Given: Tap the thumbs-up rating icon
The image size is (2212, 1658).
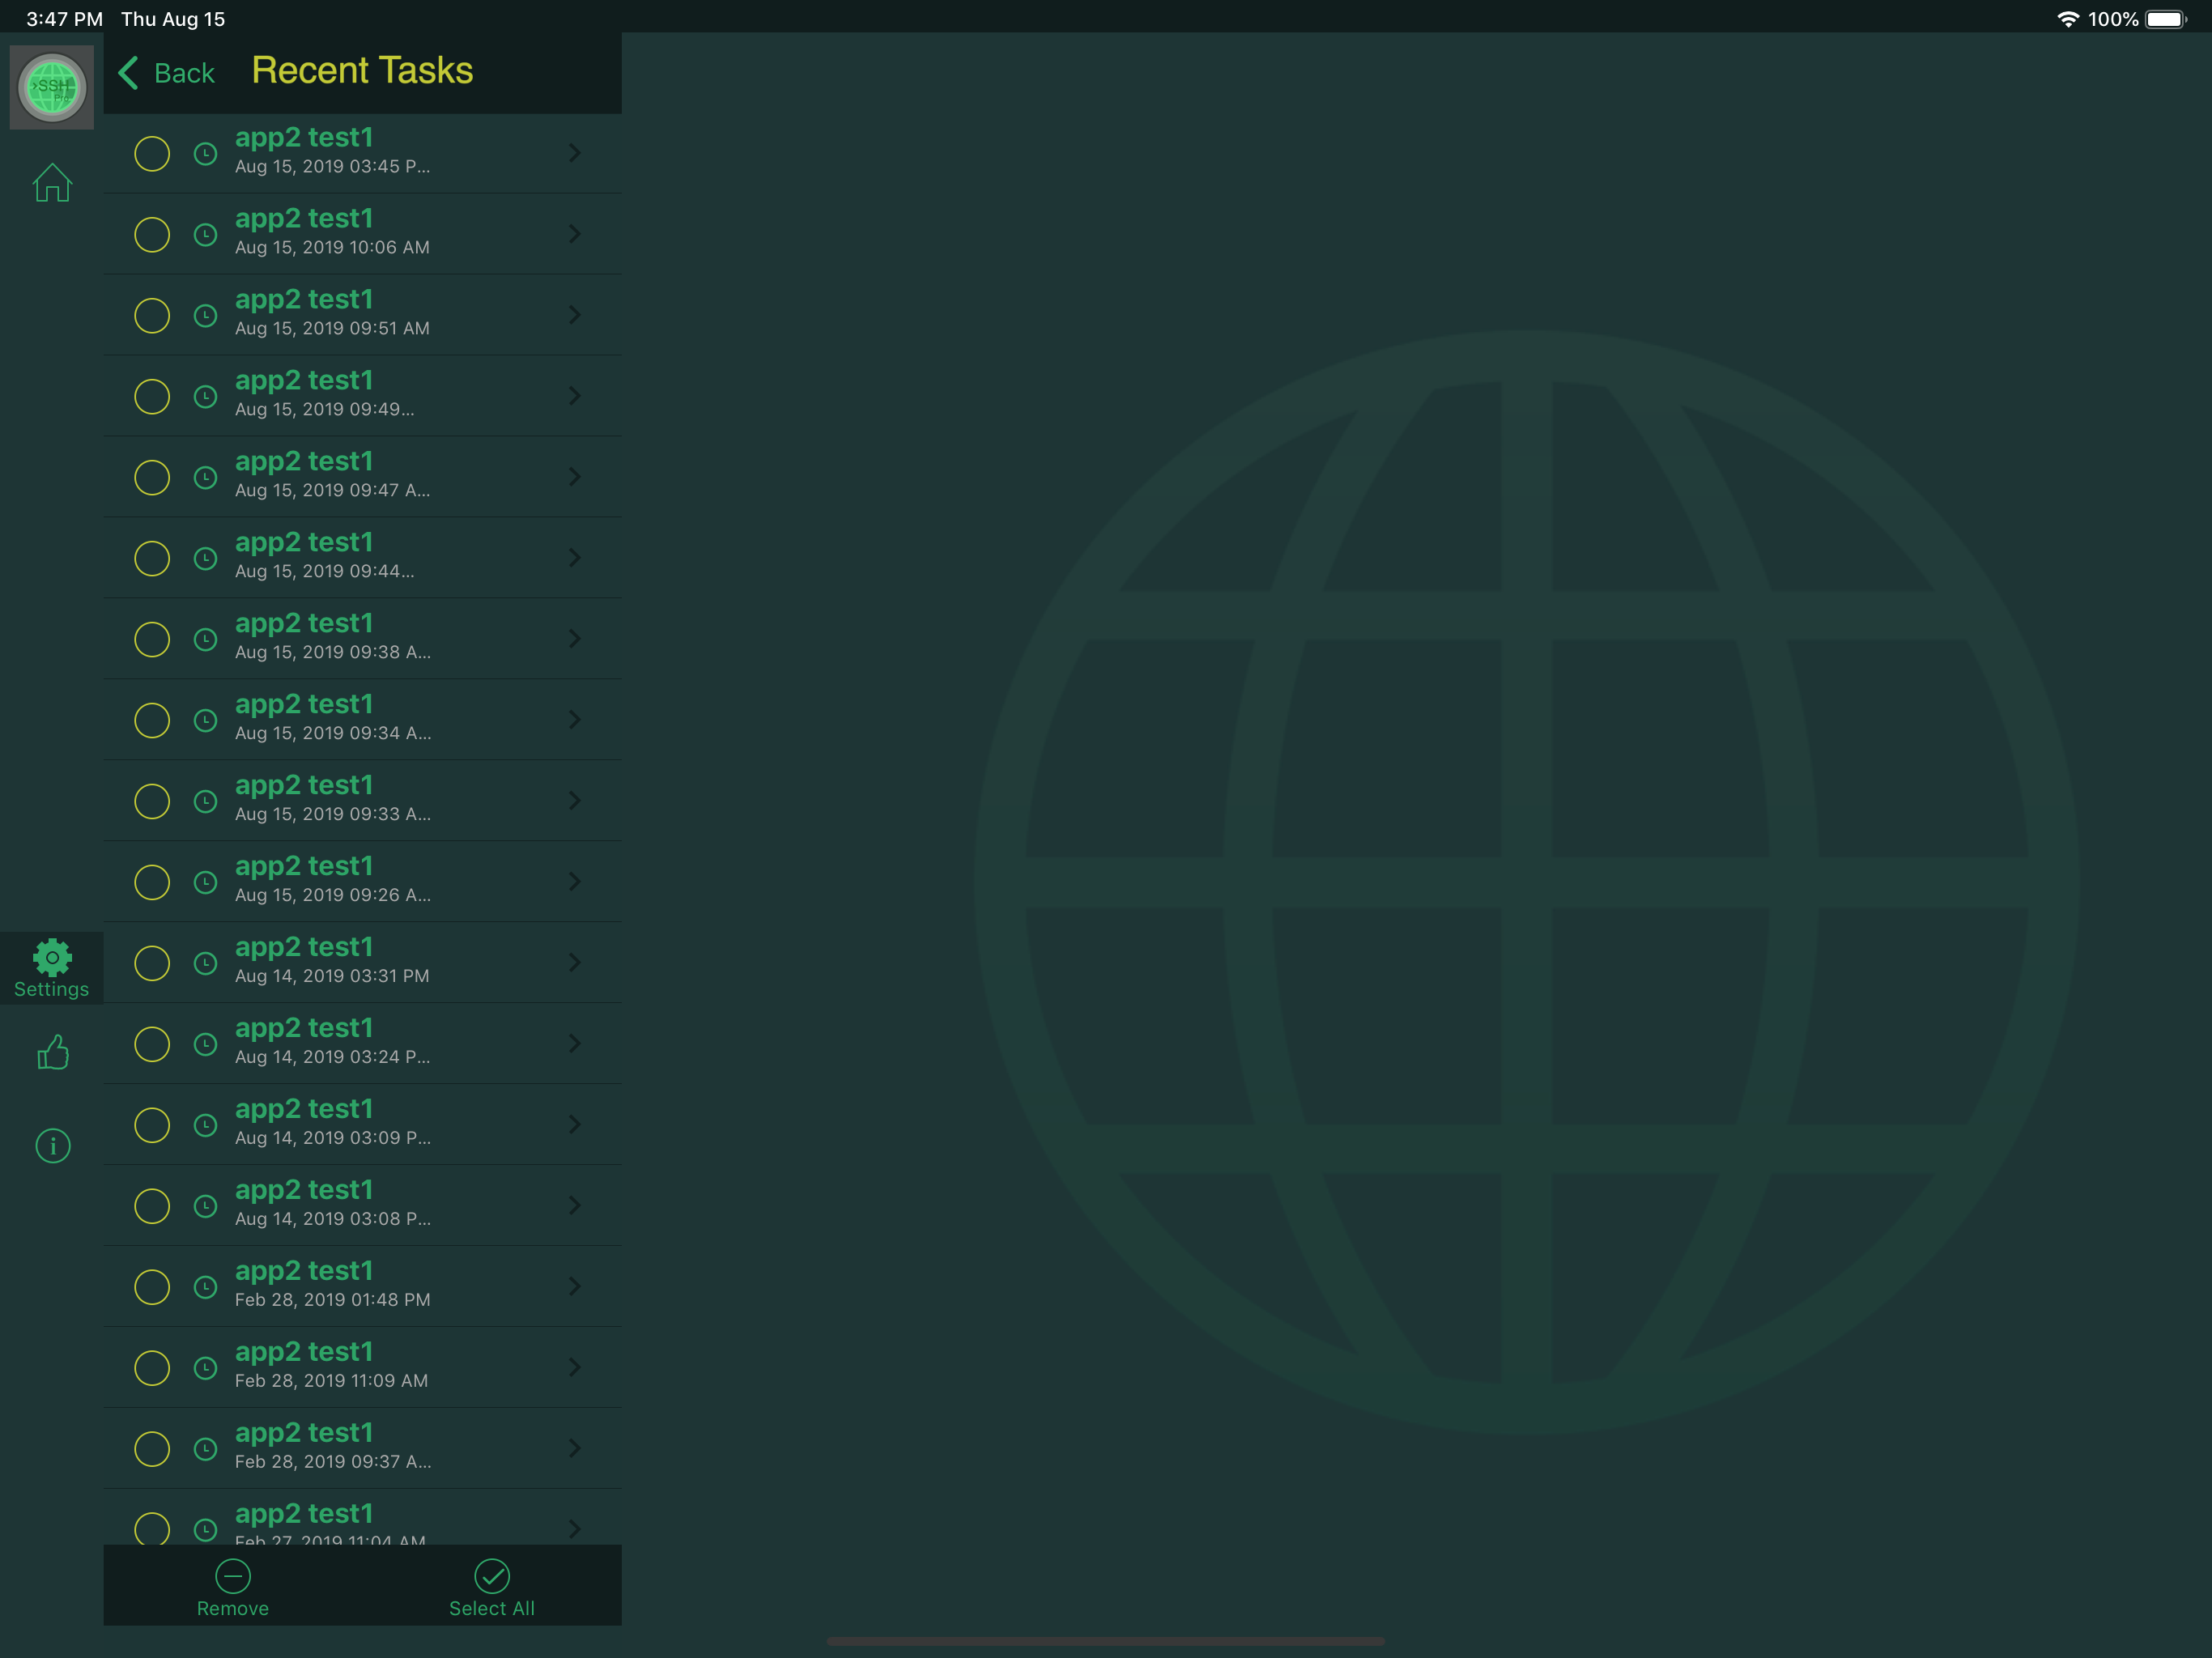Looking at the screenshot, I should (x=52, y=1050).
